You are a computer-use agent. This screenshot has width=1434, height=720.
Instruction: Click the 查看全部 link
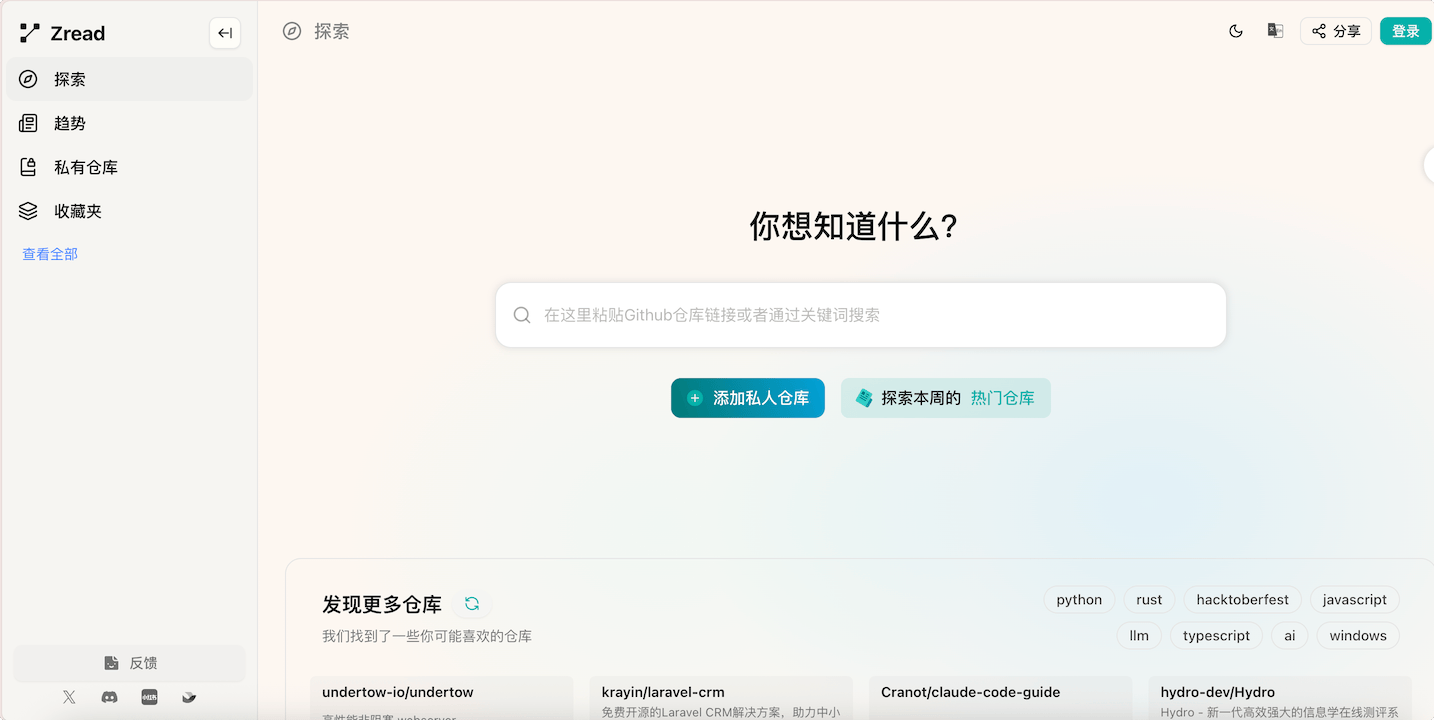pyautogui.click(x=50, y=254)
